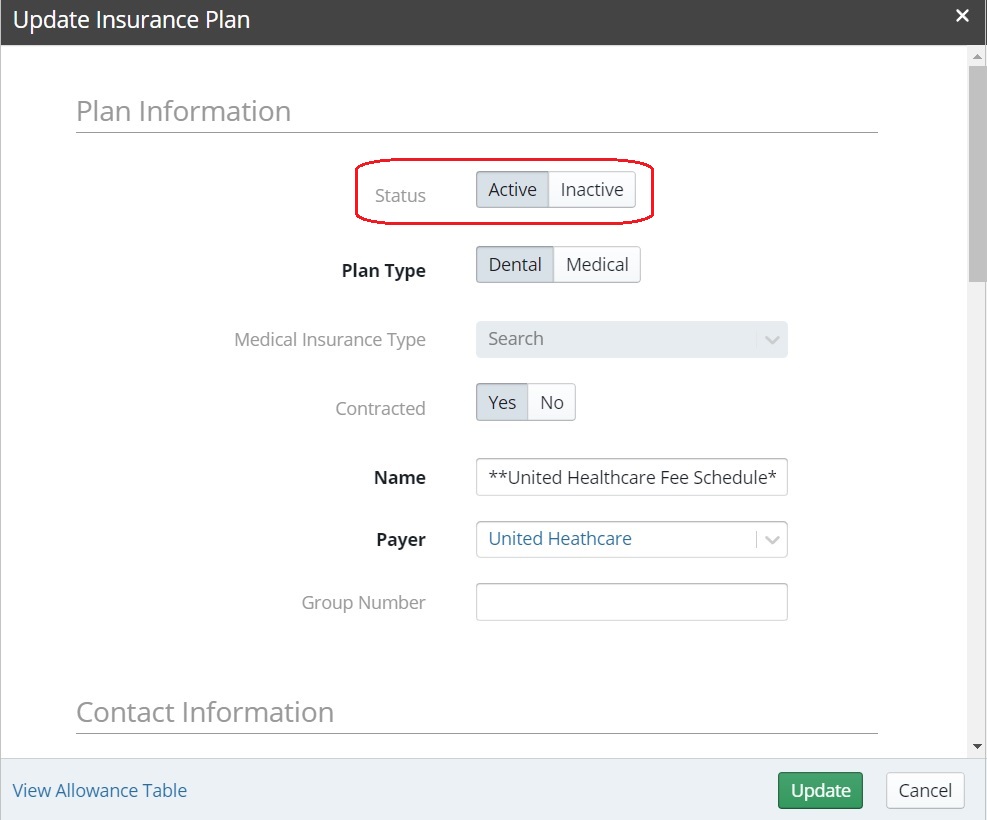Set Contracted to No
987x820 pixels.
[x=552, y=401]
